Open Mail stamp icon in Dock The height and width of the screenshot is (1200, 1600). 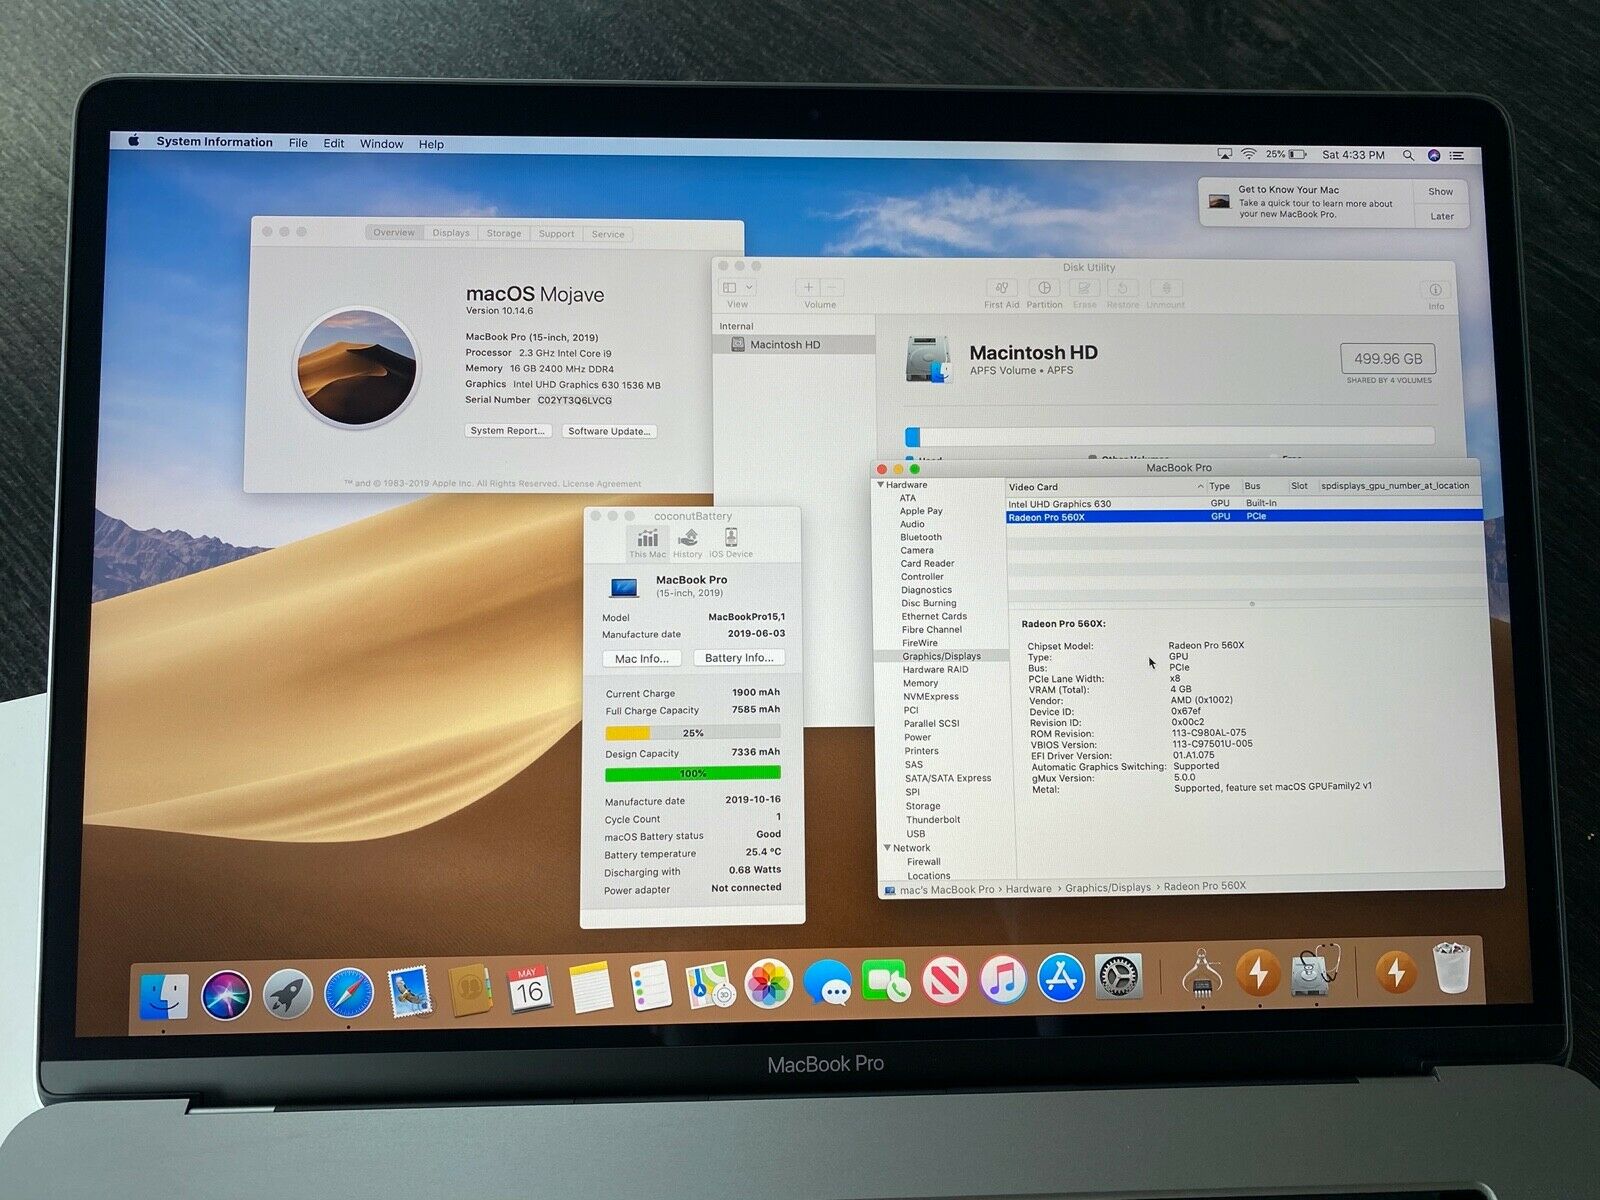[409, 992]
